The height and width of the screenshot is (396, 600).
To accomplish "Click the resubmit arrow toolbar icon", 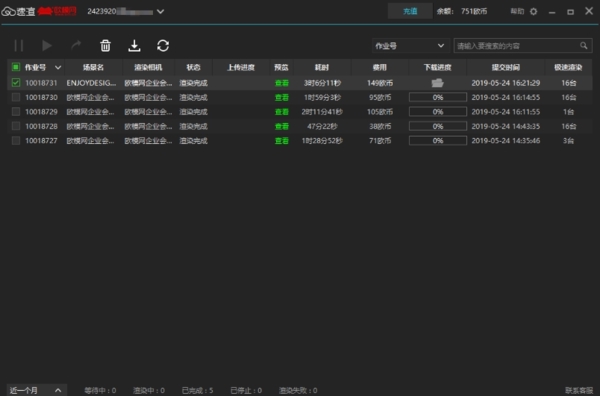I will tap(76, 46).
